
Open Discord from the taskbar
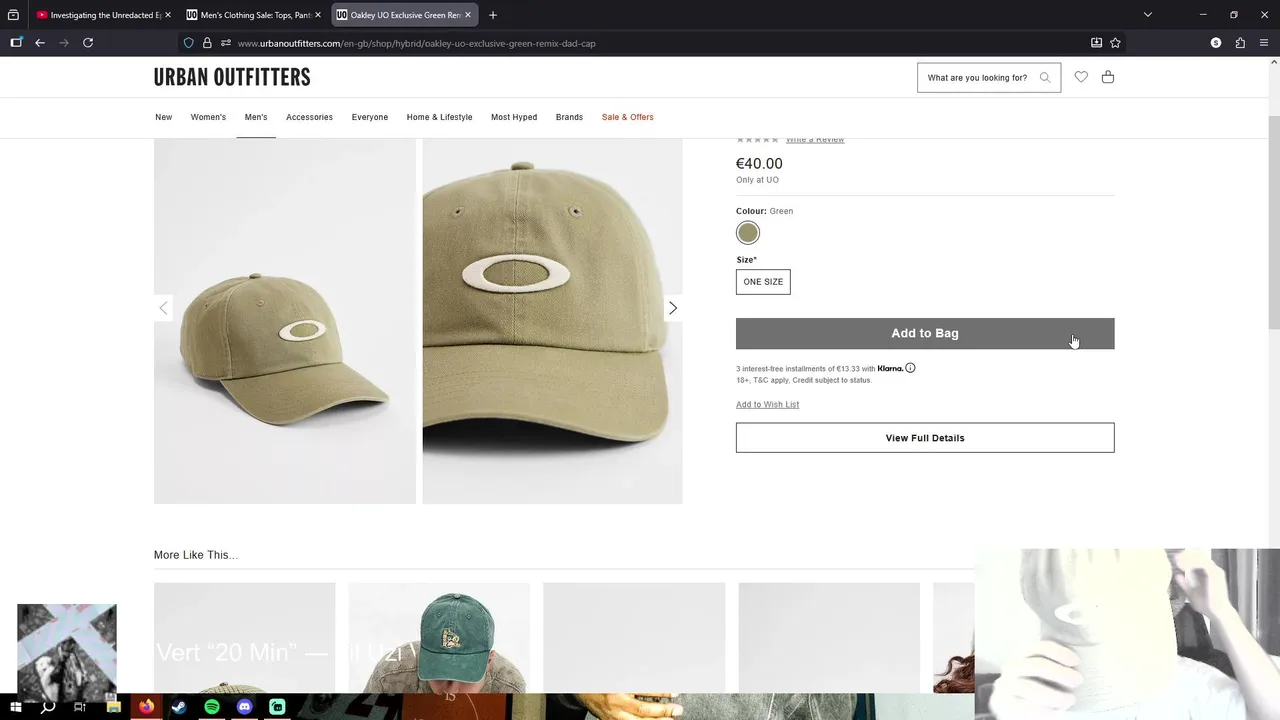point(245,707)
